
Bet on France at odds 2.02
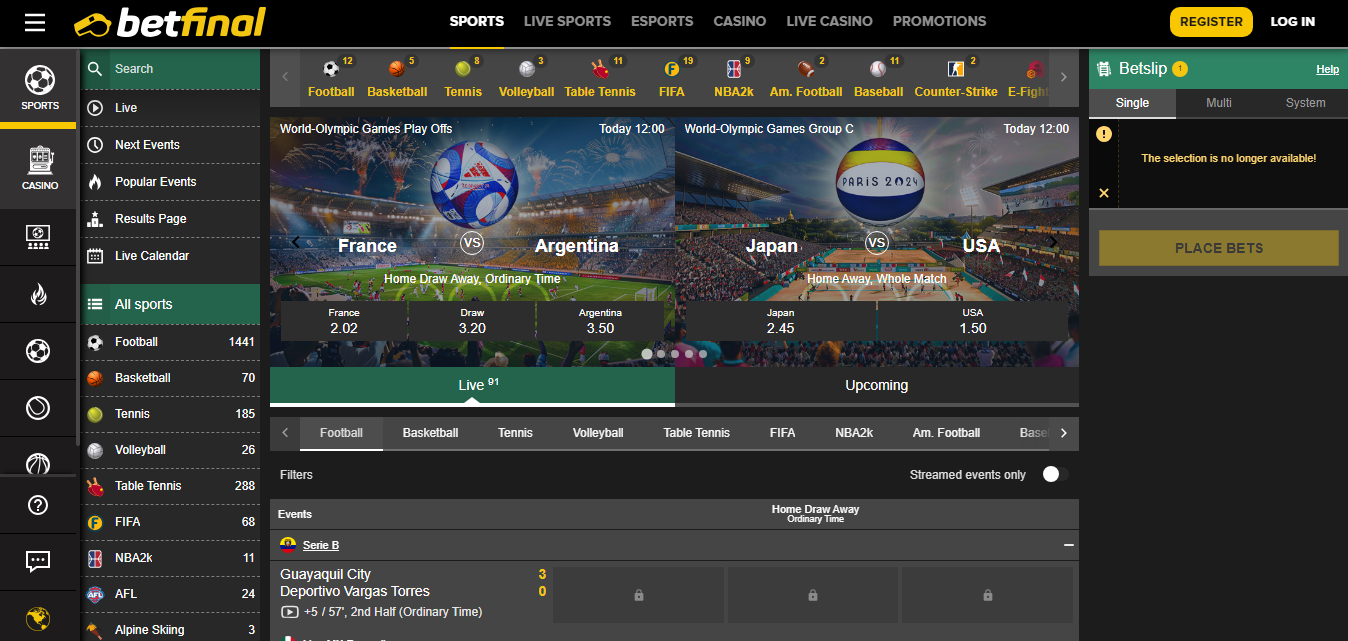pos(343,321)
